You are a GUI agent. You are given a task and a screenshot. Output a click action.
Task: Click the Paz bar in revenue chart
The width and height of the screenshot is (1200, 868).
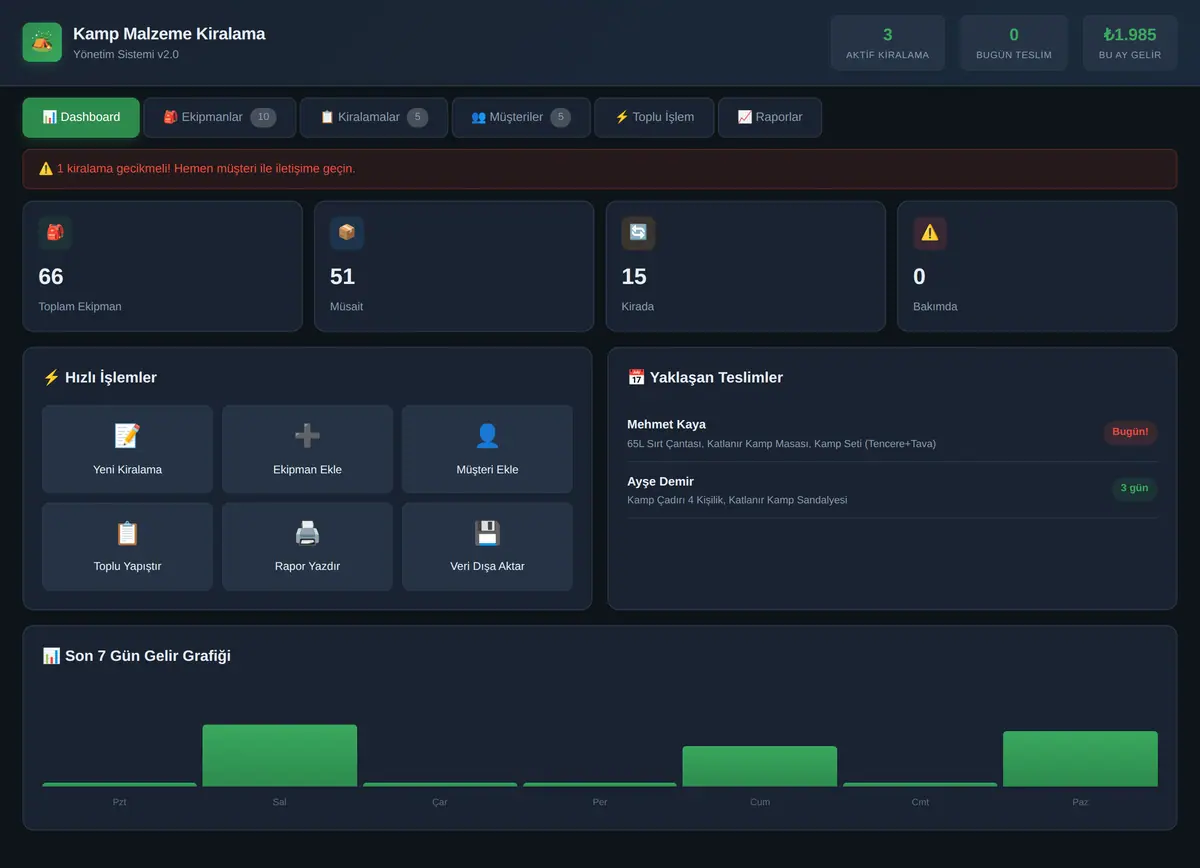pyautogui.click(x=1080, y=759)
